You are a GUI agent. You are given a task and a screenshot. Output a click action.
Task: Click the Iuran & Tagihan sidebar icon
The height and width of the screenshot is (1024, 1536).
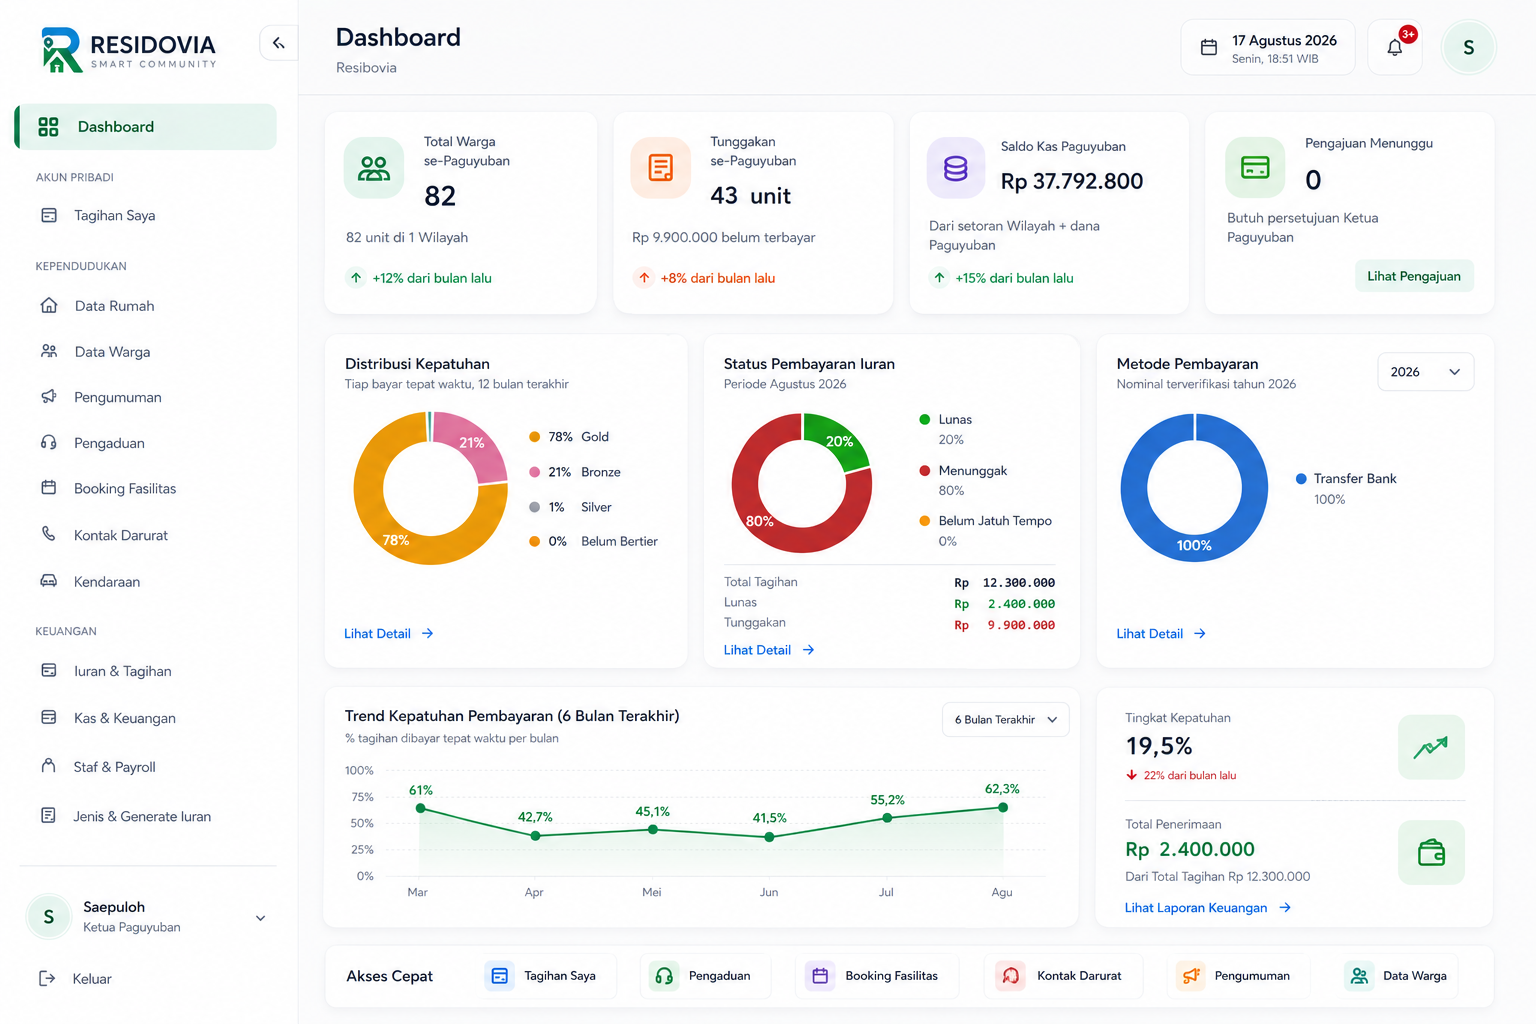tap(49, 671)
